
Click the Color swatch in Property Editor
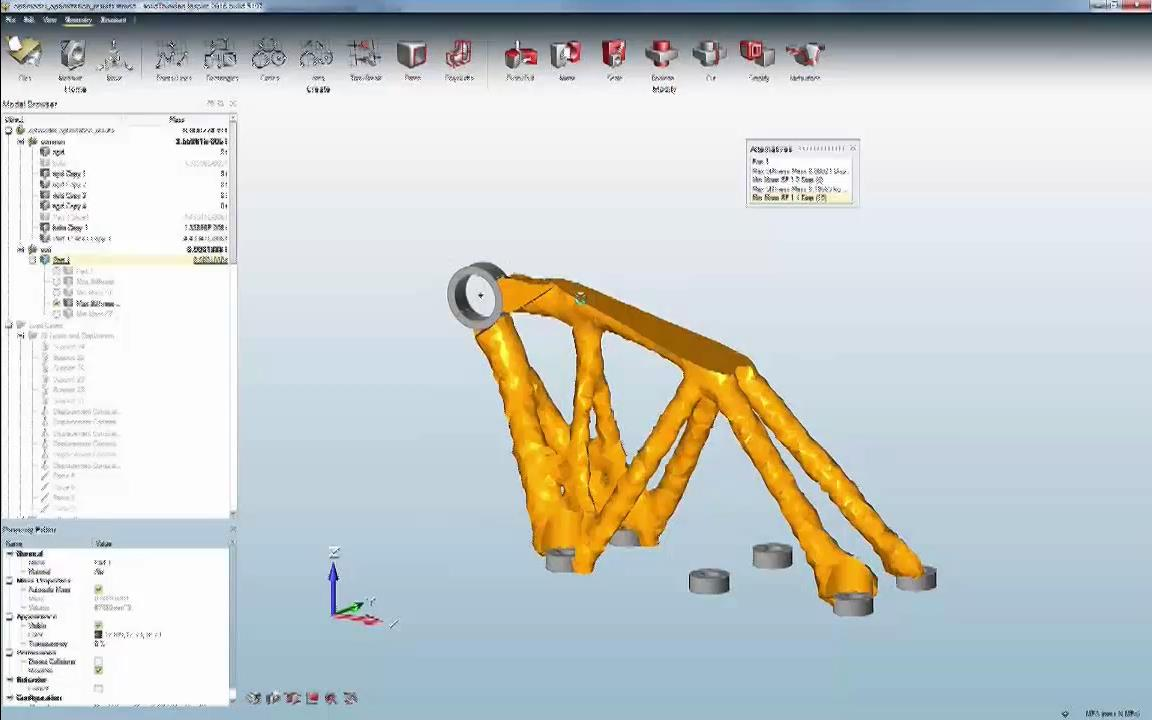[x=98, y=635]
